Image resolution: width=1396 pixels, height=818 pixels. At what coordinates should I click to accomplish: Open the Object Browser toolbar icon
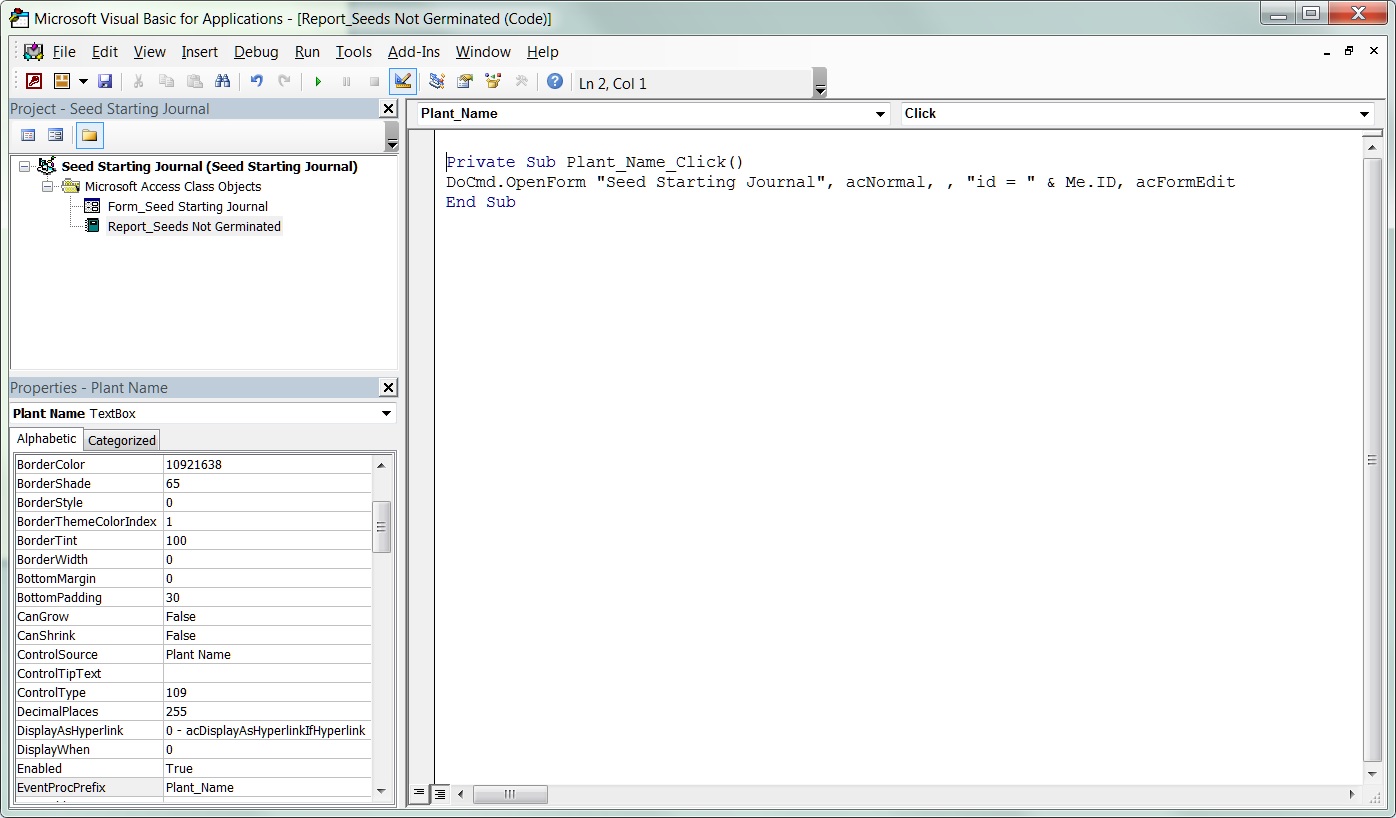493,82
